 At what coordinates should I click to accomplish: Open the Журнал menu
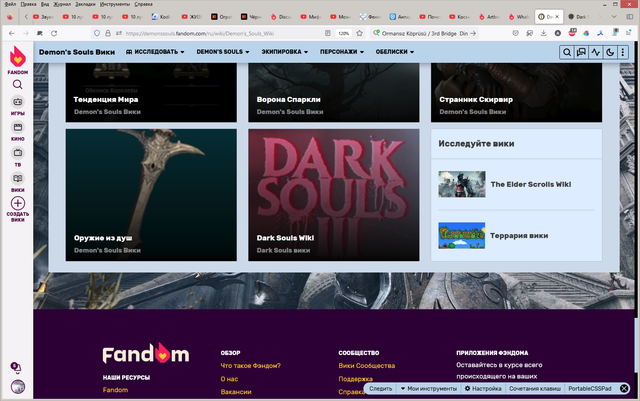(x=62, y=4)
